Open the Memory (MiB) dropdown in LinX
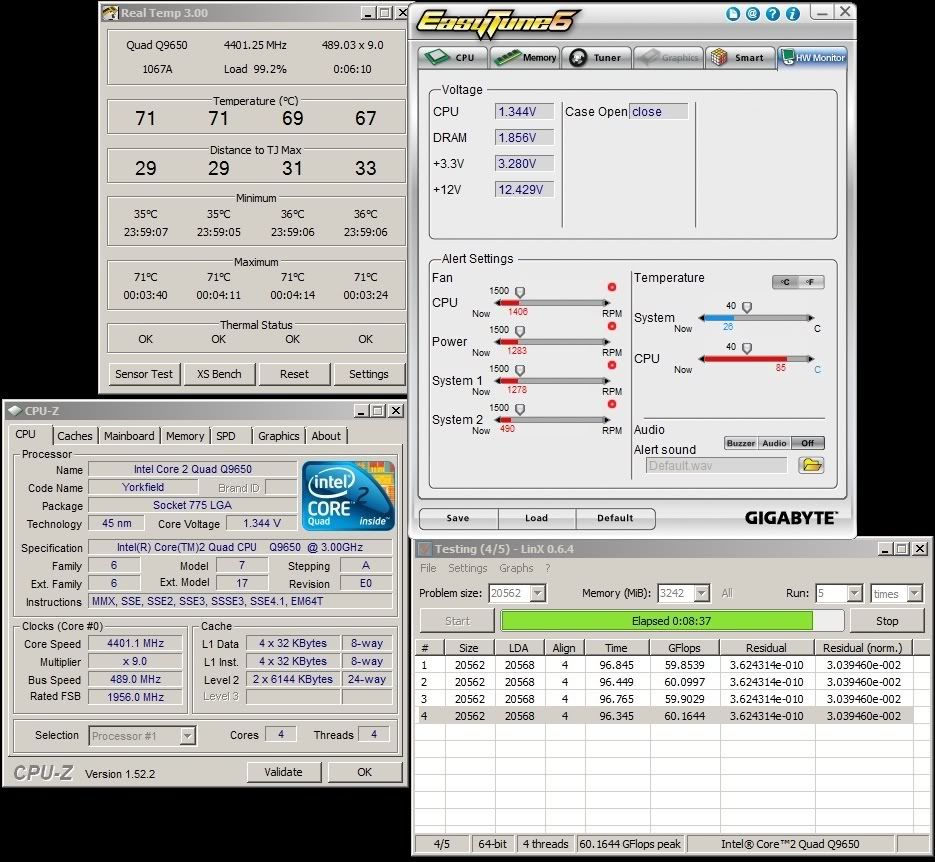This screenshot has height=862, width=935. point(702,593)
